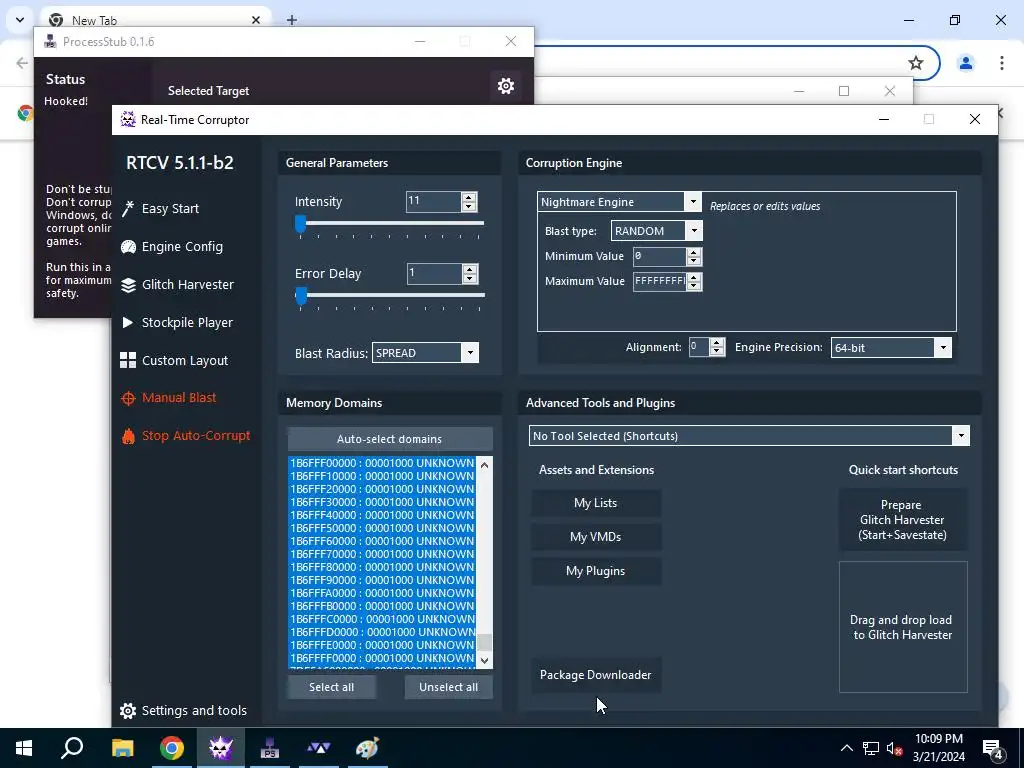
Task: Open Custom Layout section
Action: tap(185, 360)
